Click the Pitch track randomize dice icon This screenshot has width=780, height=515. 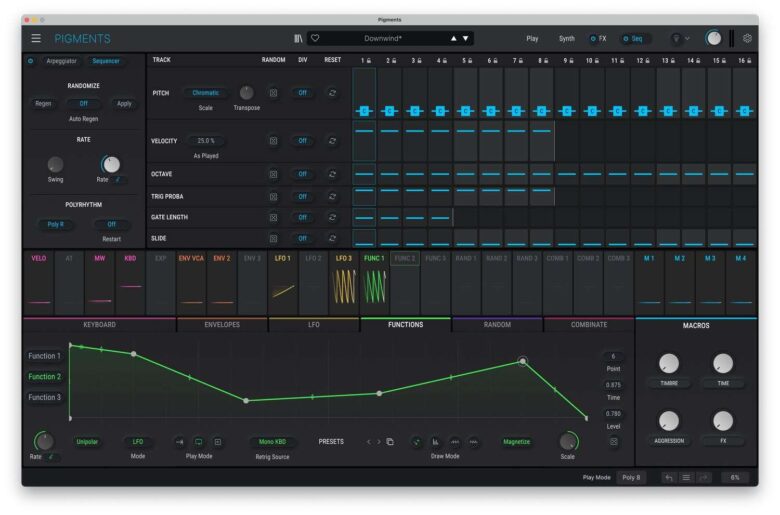pyautogui.click(x=273, y=92)
